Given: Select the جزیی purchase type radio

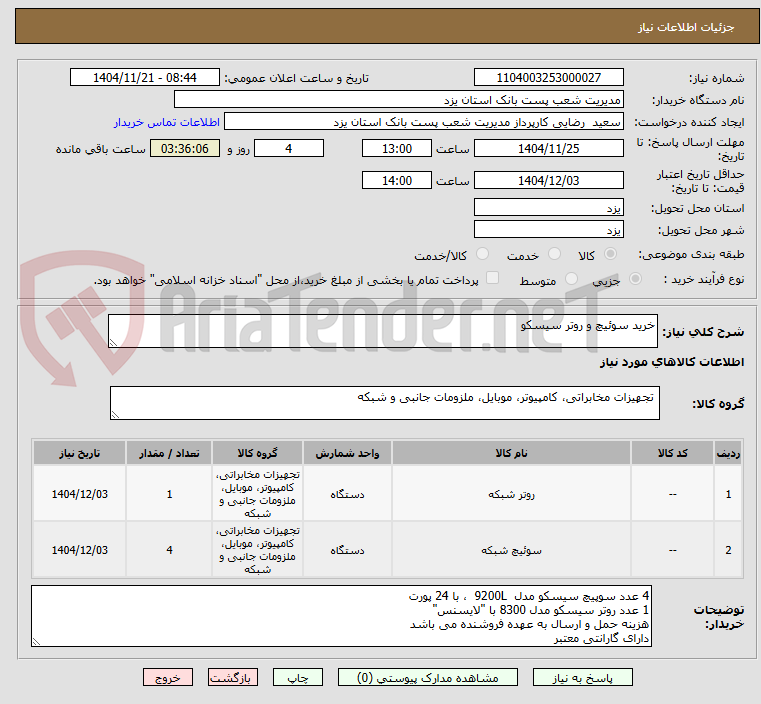Looking at the screenshot, I should pos(635,278).
